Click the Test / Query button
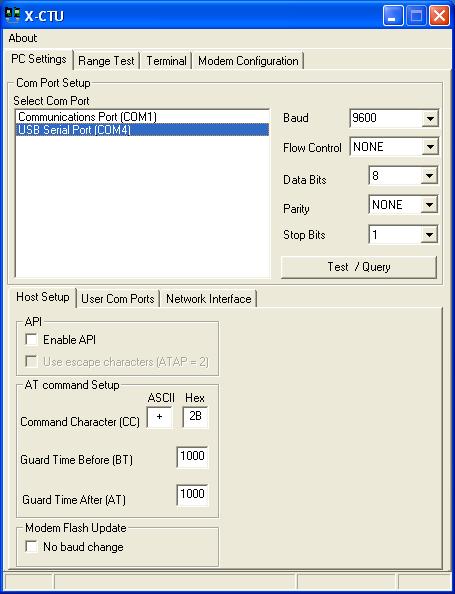 (359, 267)
